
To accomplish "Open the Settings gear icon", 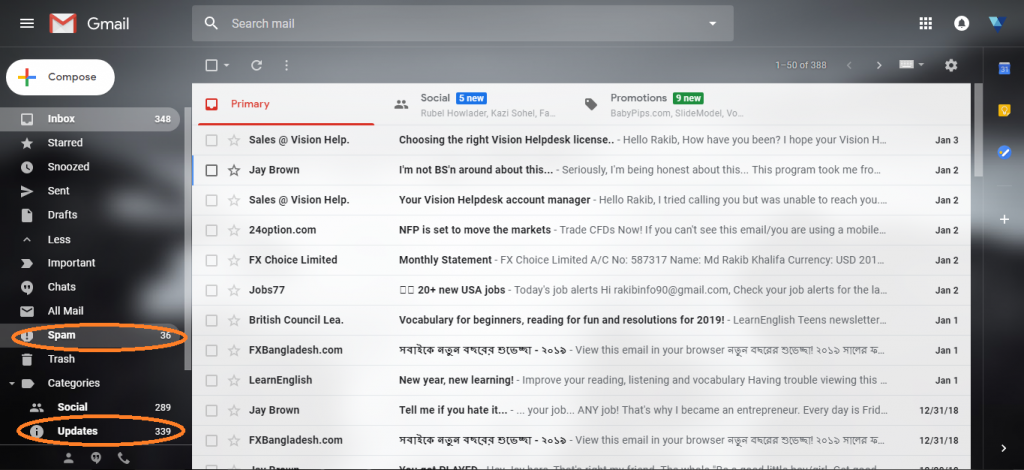I will [951, 65].
